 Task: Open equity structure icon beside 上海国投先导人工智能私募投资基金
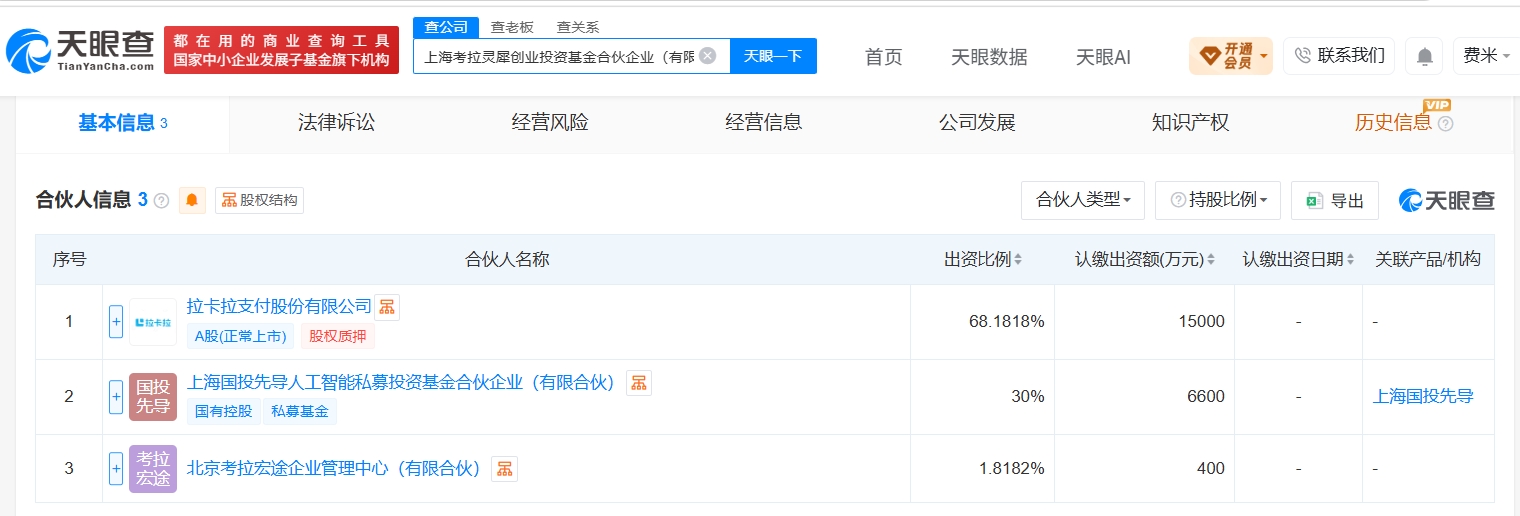[x=639, y=382]
